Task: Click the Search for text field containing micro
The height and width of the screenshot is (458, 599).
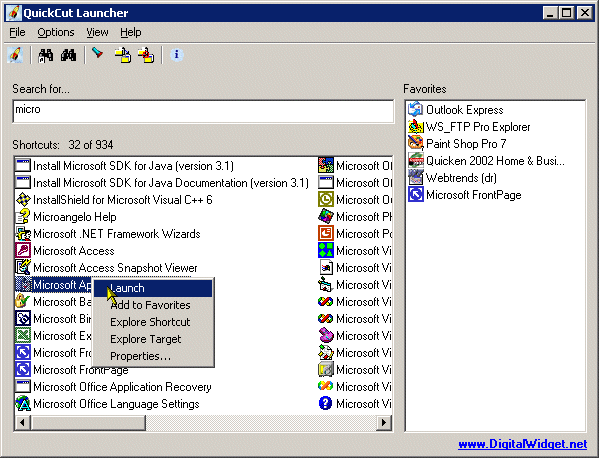Action: coord(203,111)
